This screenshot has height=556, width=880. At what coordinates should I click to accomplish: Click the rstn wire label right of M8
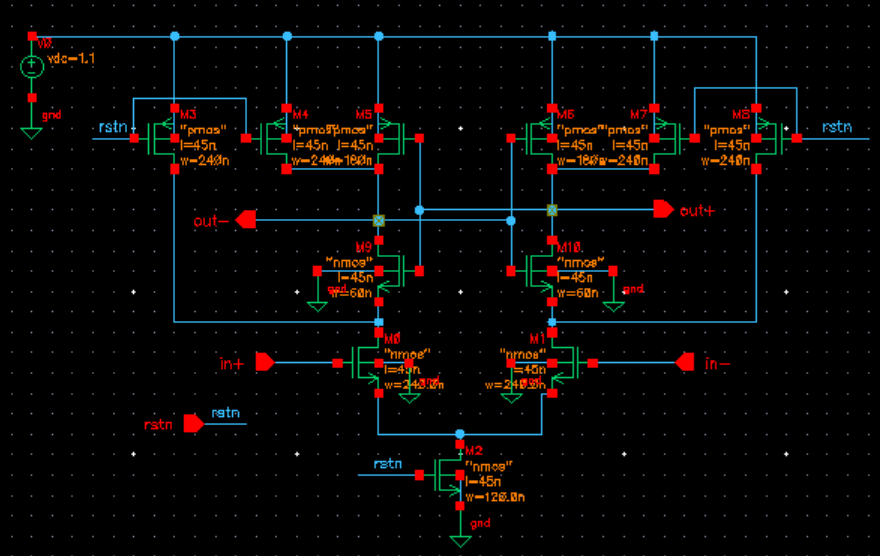837,127
